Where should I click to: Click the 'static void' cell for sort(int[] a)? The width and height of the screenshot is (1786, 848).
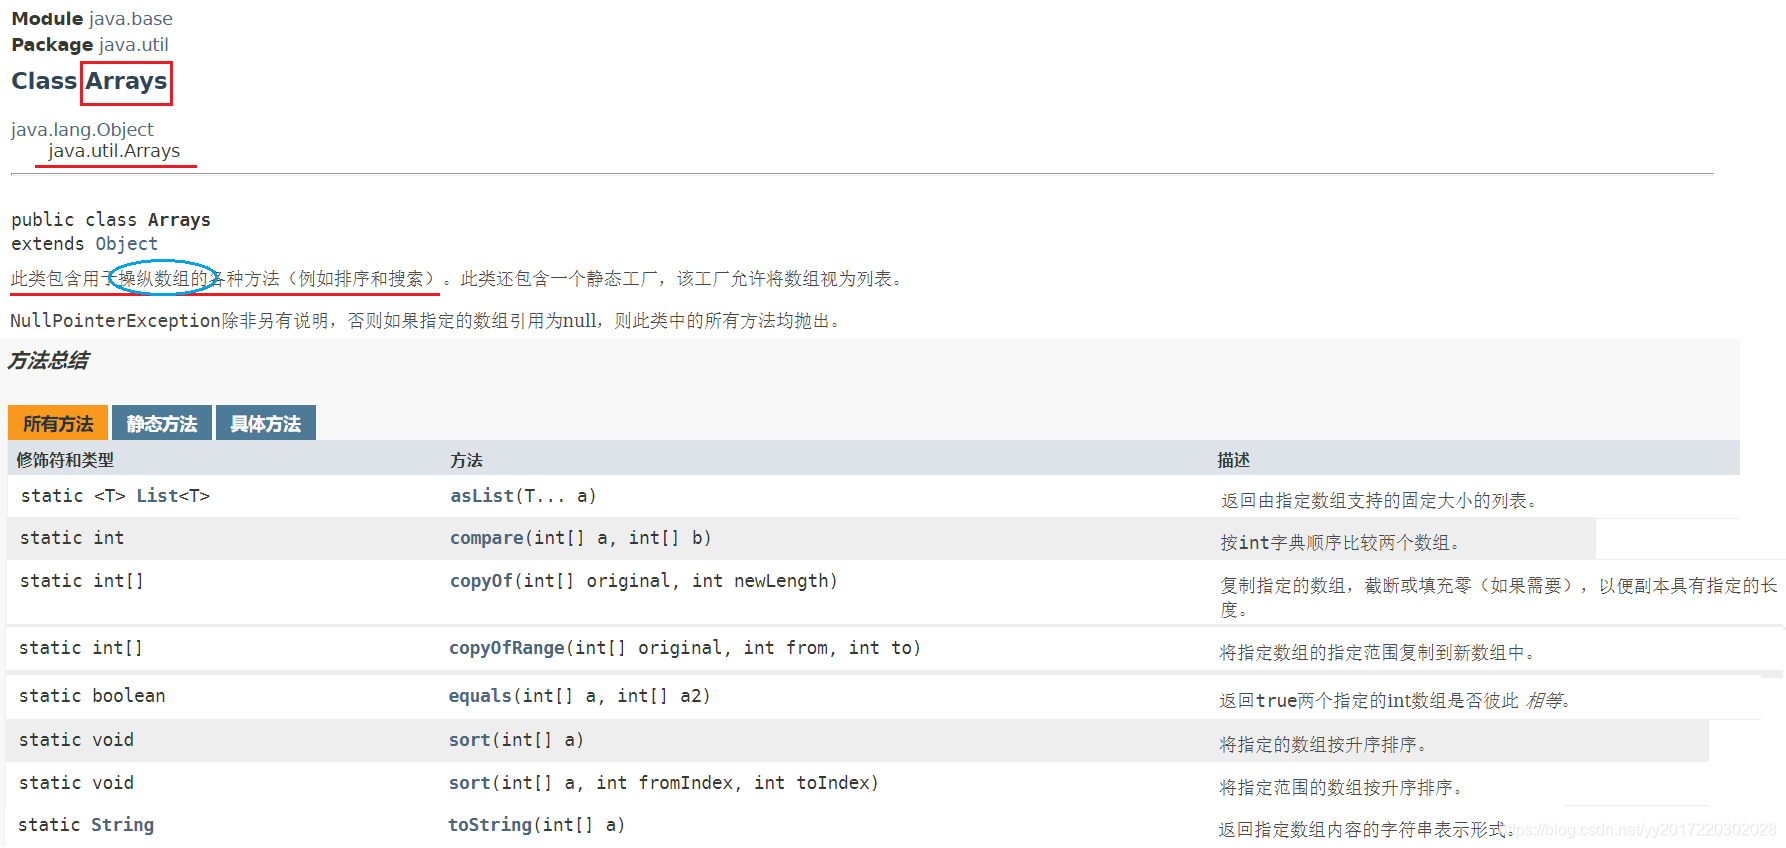tap(76, 740)
